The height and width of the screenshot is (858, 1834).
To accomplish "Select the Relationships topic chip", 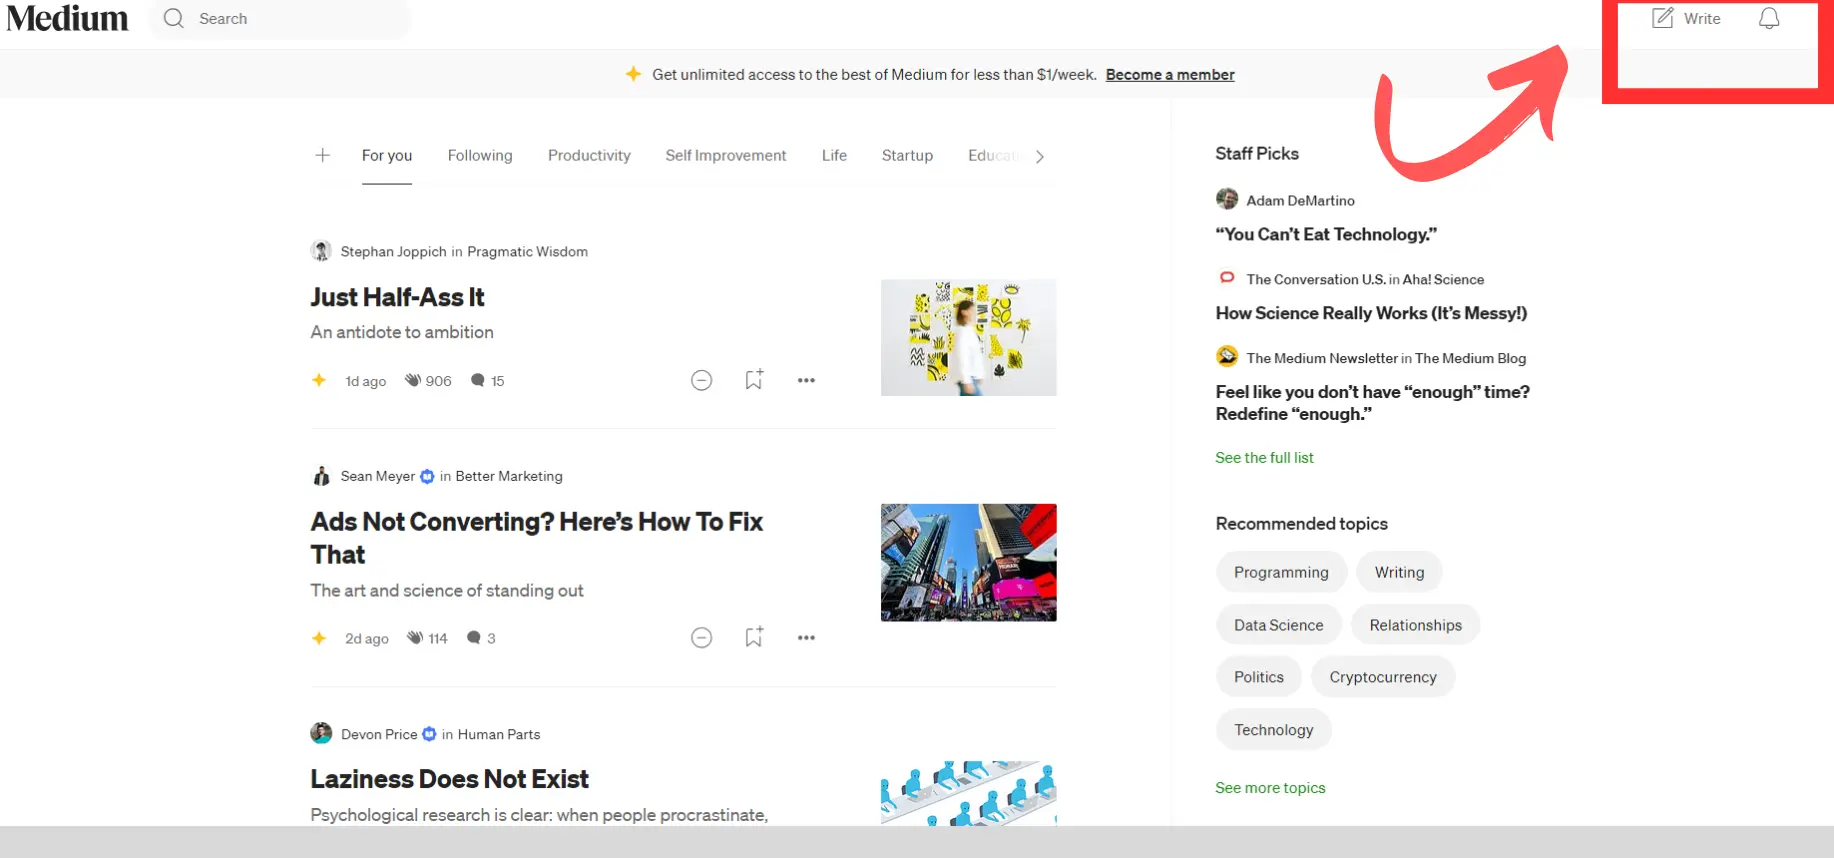I will pyautogui.click(x=1415, y=625).
